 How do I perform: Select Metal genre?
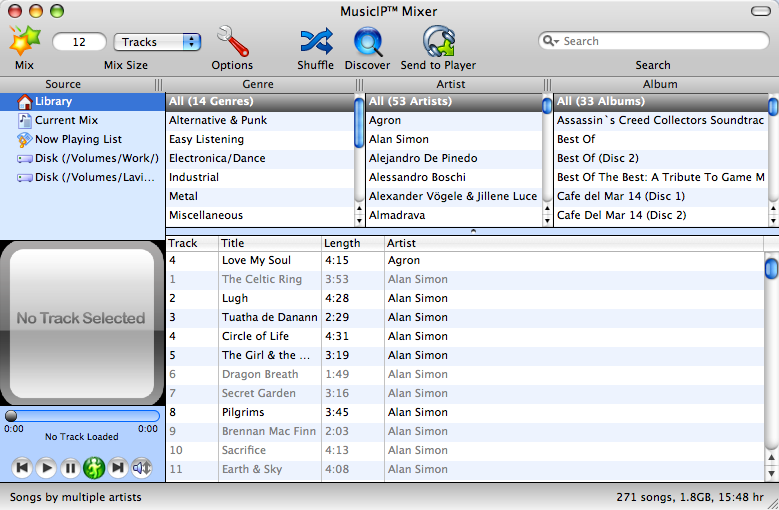260,196
